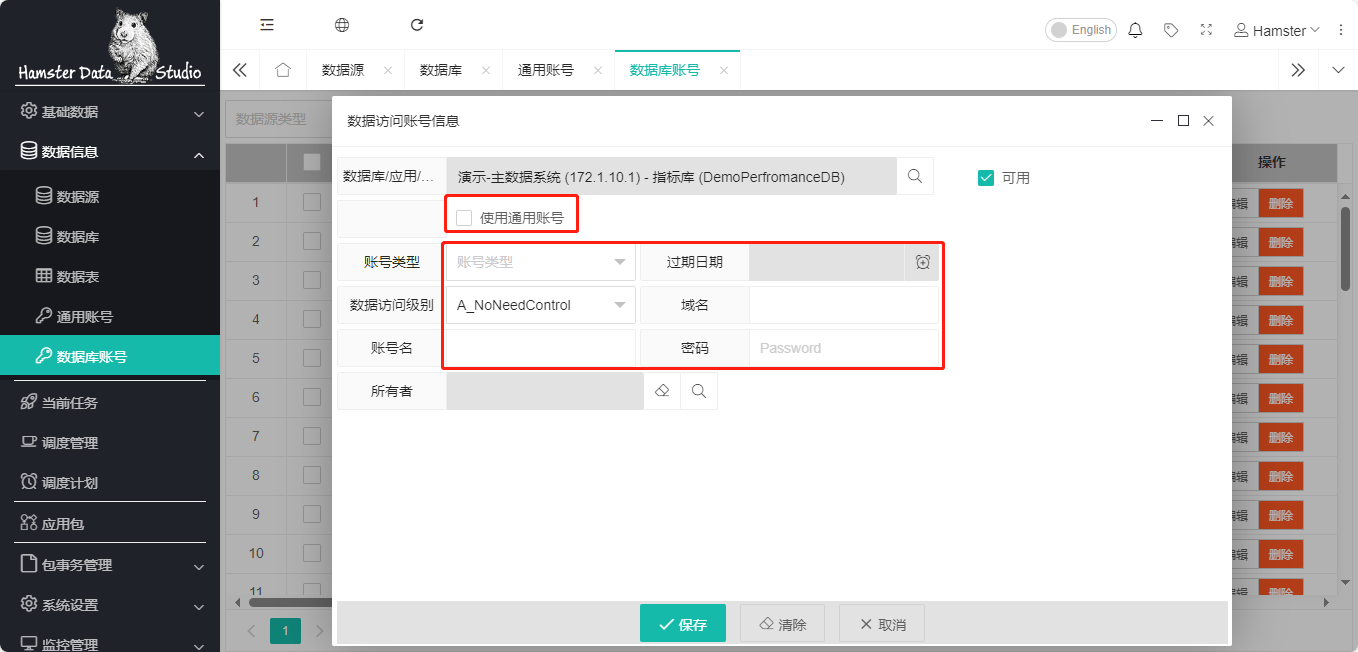This screenshot has height=652, width=1358.
Task: Refresh the page with reload icon
Action: (417, 25)
